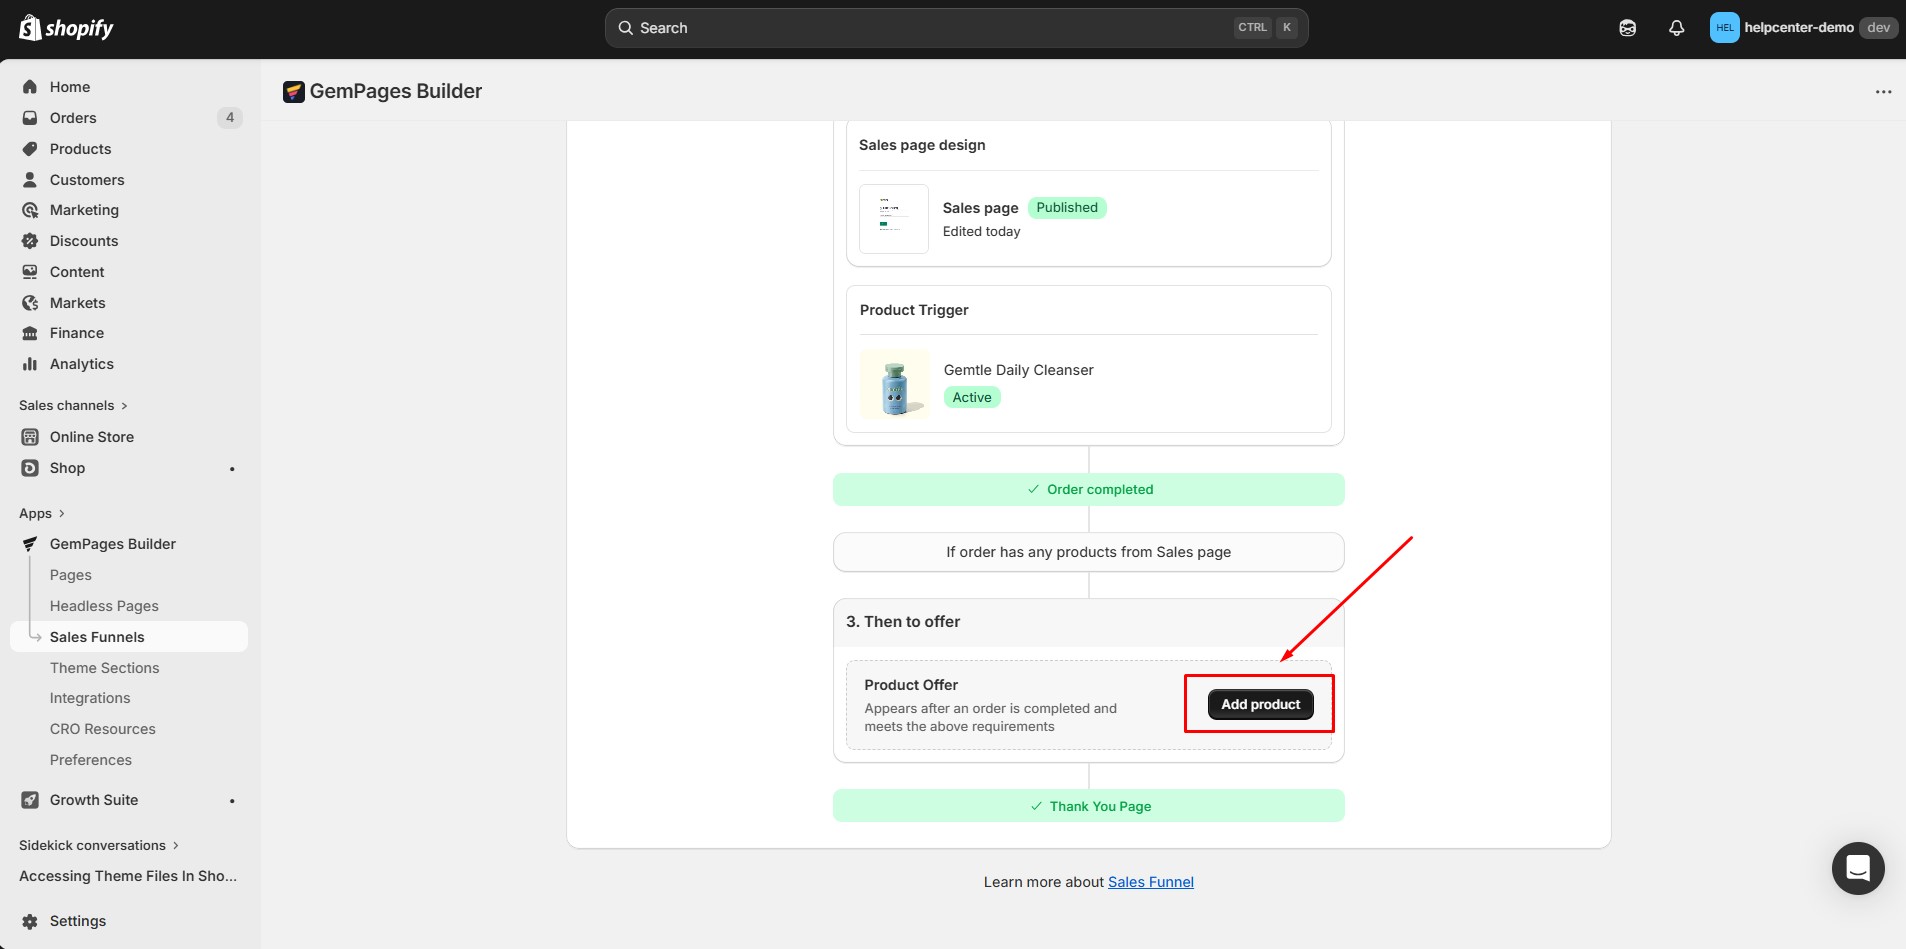Click inside the Search field
Viewport: 1906px width, 949px height.
pos(957,27)
